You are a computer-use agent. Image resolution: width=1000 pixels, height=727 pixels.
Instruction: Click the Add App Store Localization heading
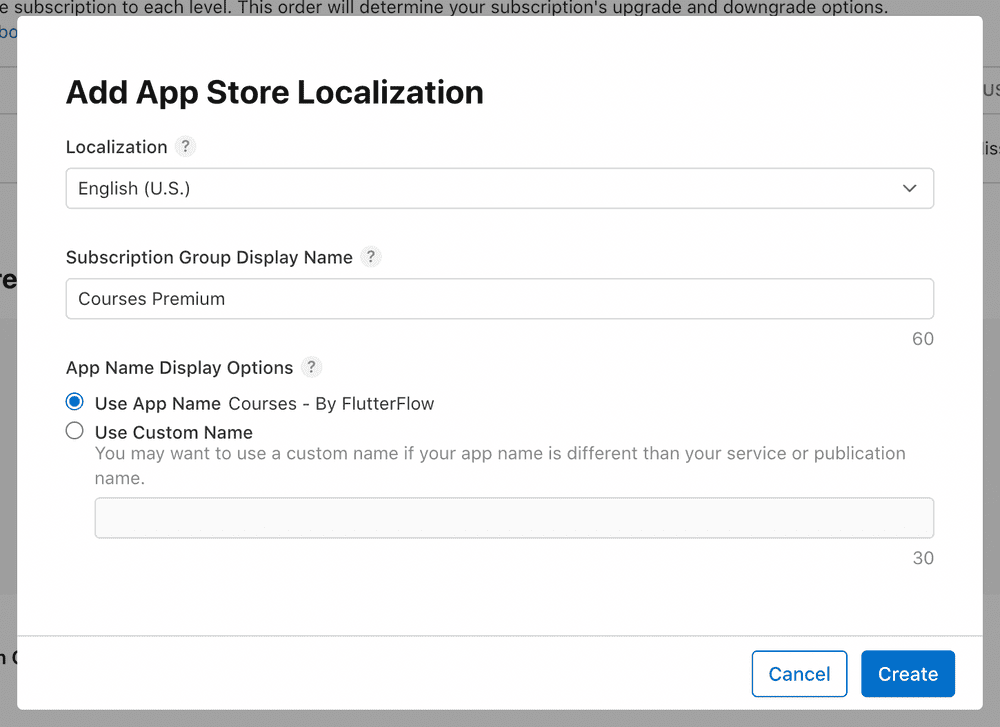275,92
